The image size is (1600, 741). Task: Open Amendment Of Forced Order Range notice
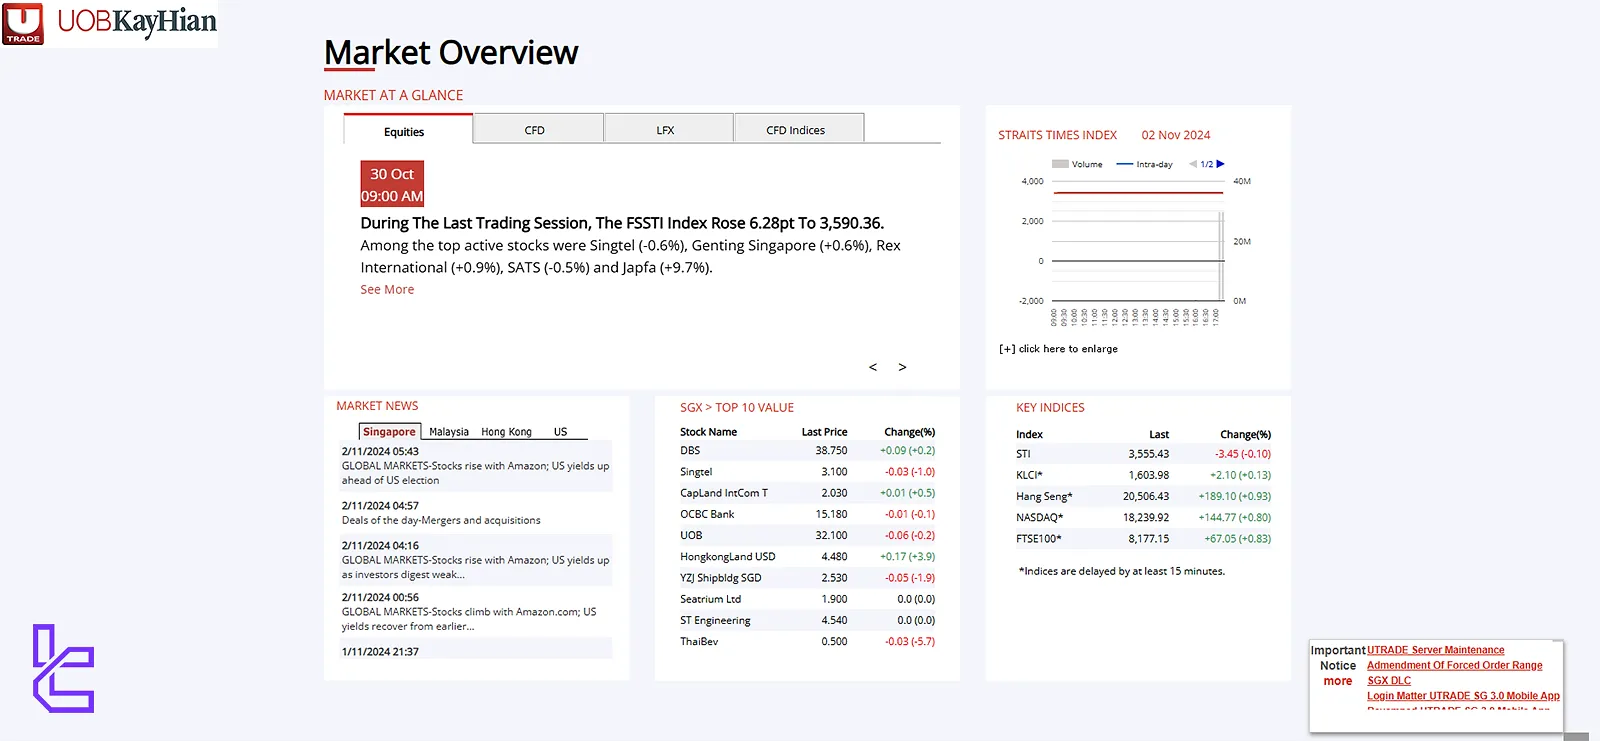(x=1454, y=665)
